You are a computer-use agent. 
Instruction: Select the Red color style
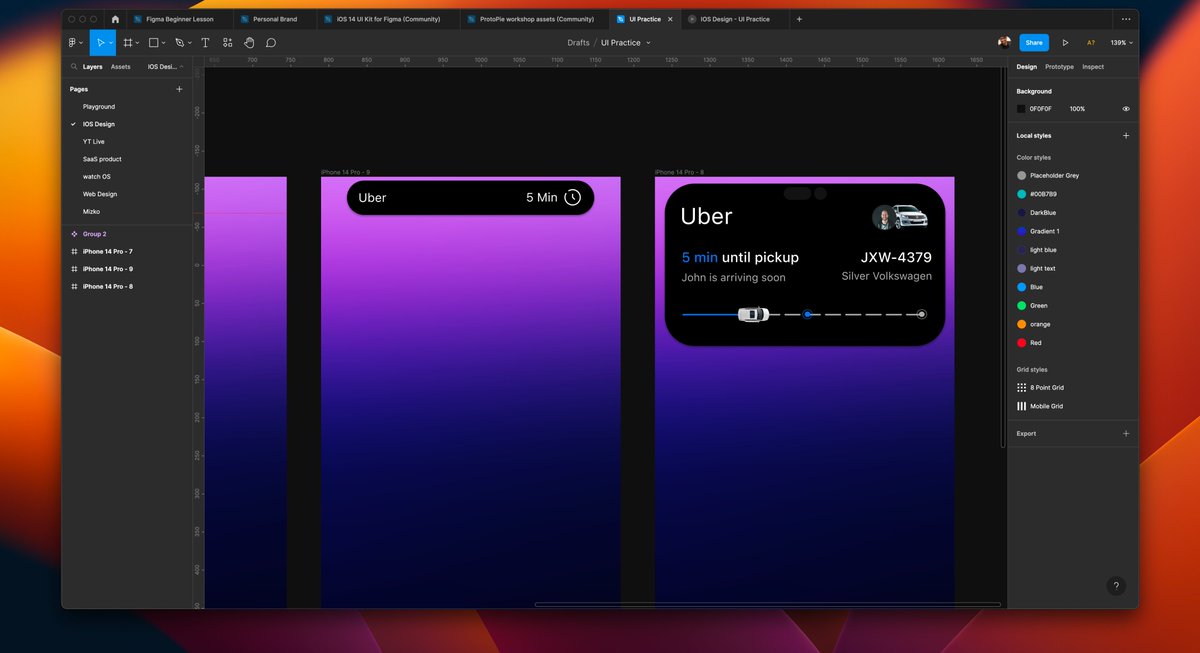1029,343
